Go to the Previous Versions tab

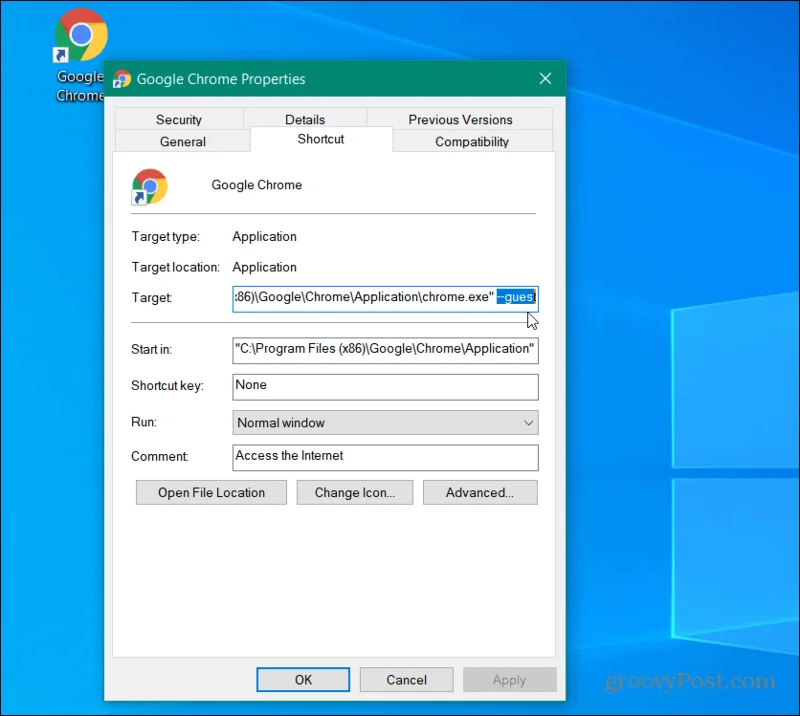click(460, 119)
